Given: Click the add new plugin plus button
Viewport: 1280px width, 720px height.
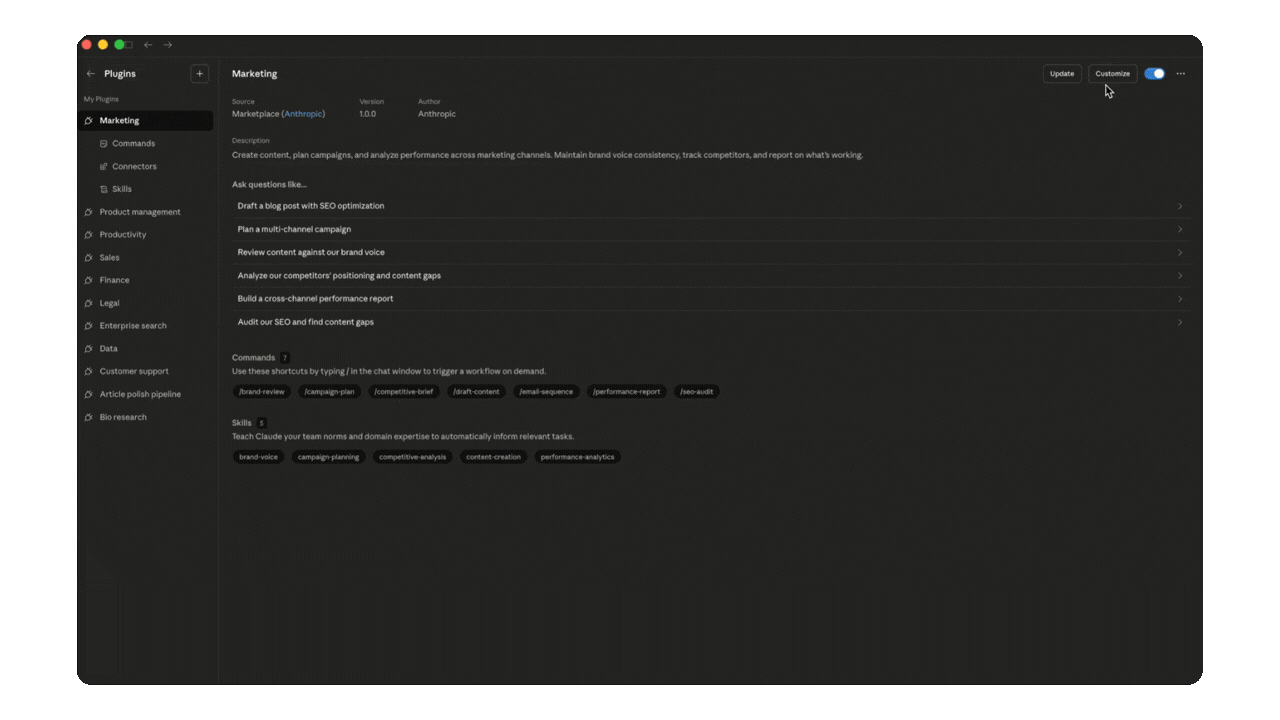Looking at the screenshot, I should click(199, 73).
